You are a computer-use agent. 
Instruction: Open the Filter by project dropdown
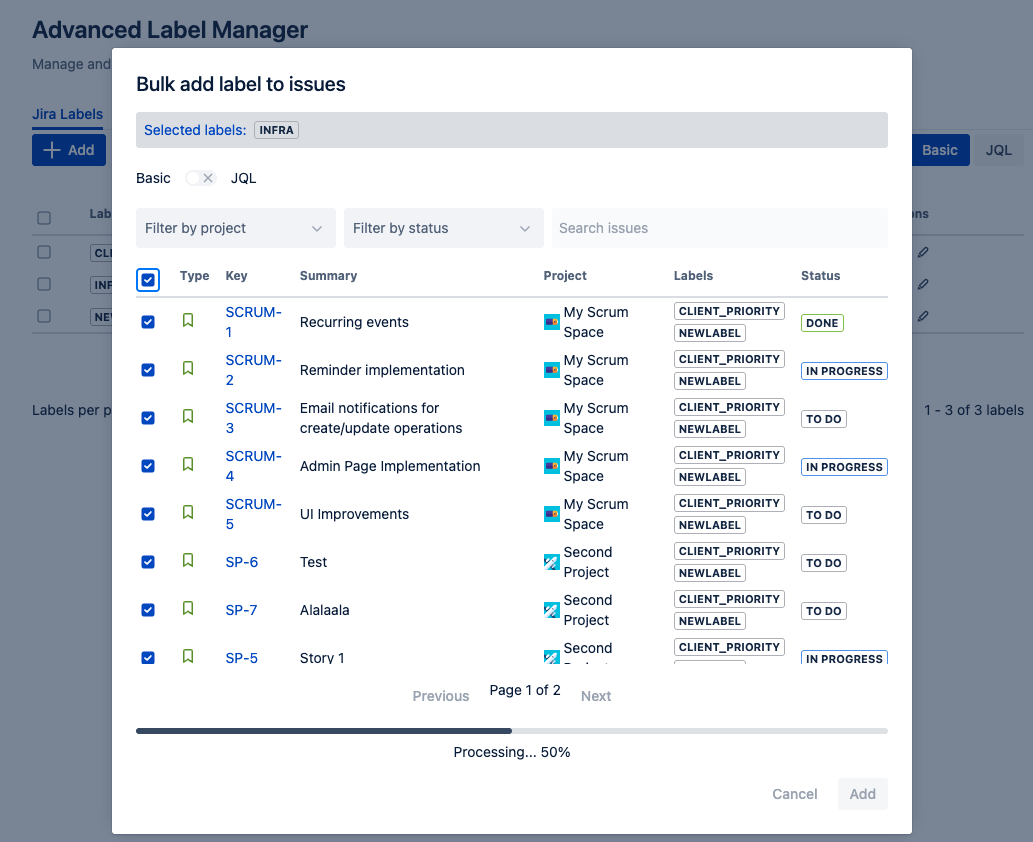235,228
